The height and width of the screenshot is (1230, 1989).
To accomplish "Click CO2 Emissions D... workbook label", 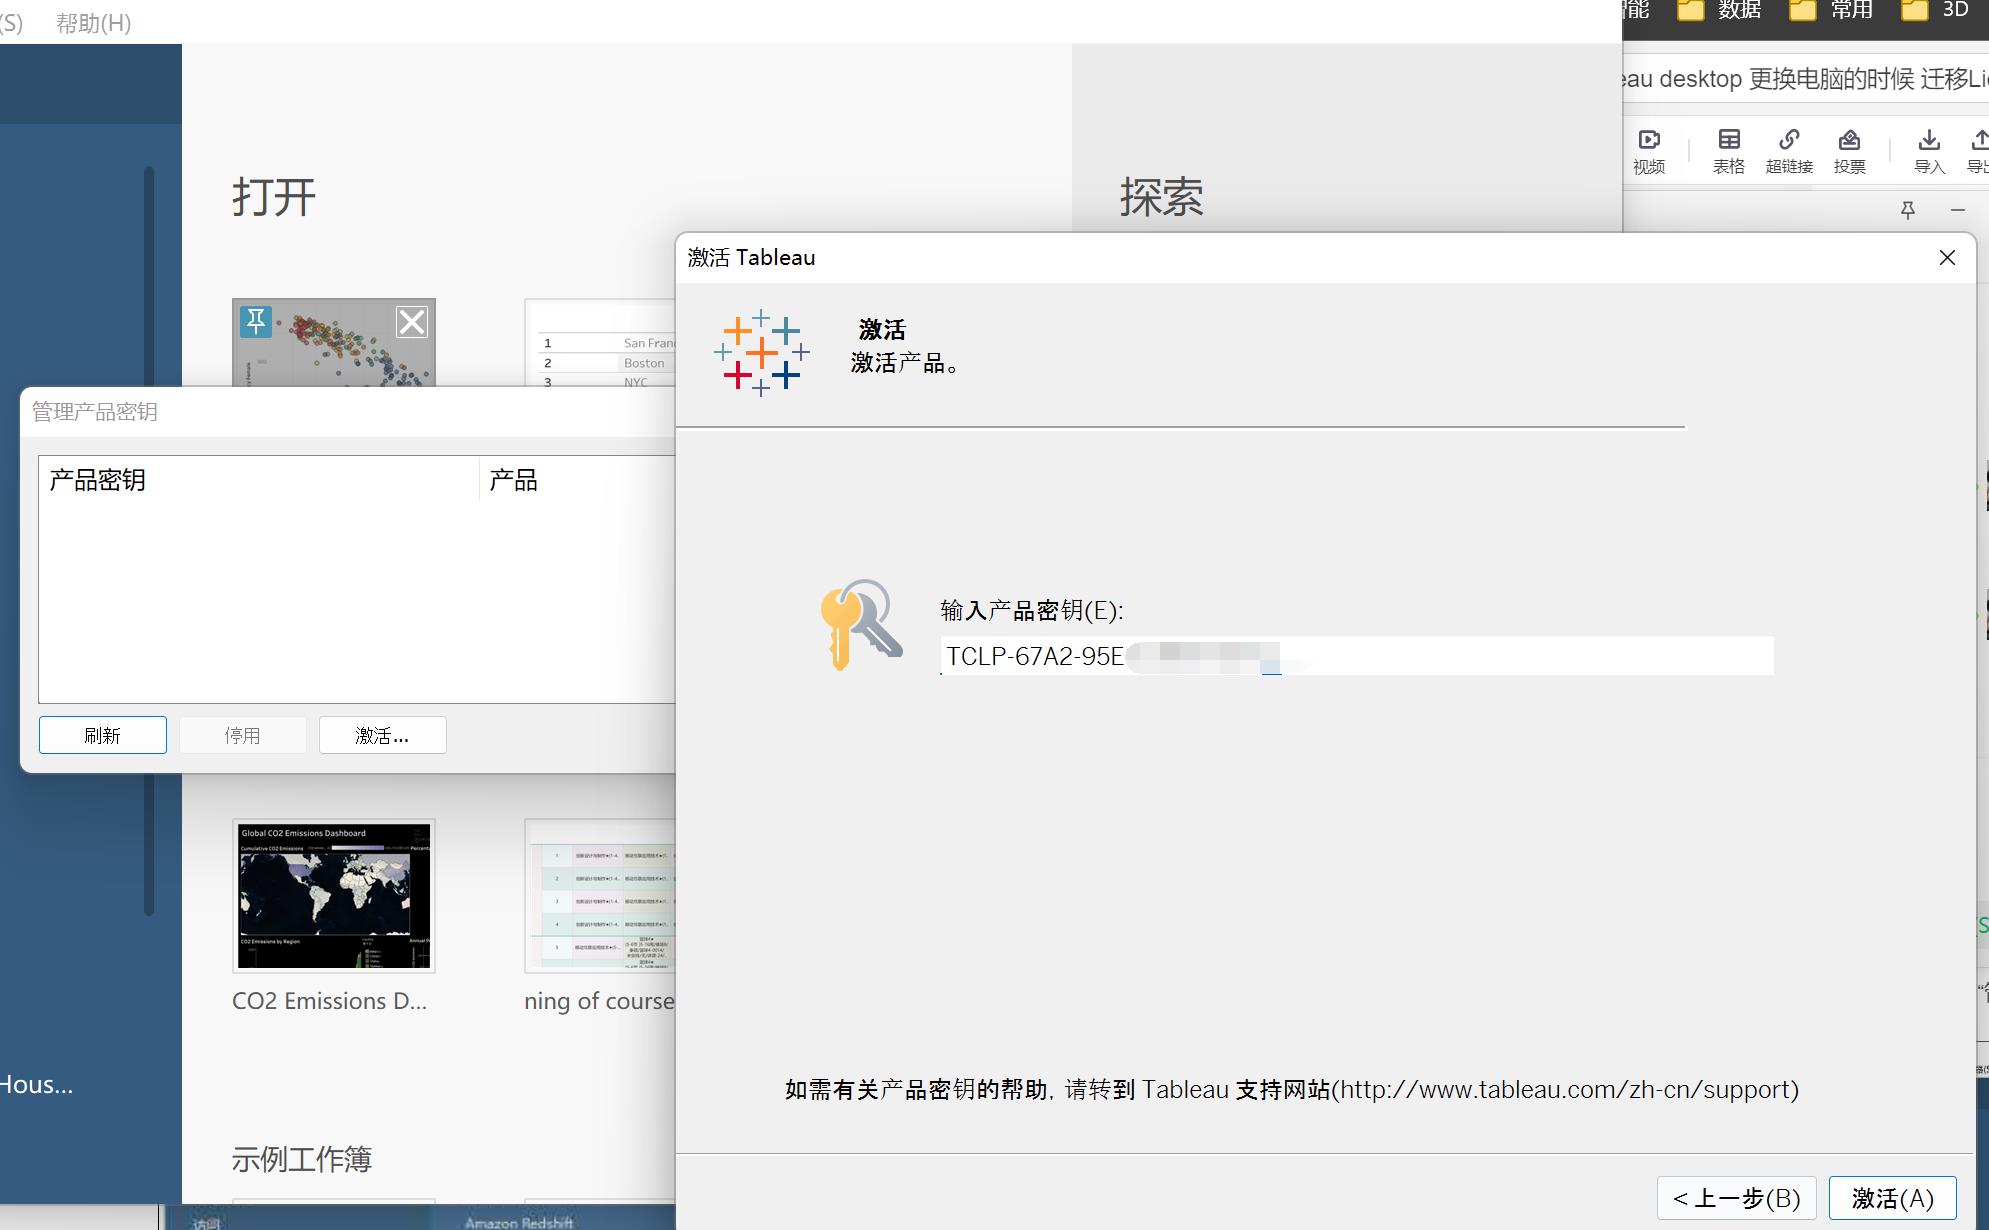I will click(x=329, y=1001).
